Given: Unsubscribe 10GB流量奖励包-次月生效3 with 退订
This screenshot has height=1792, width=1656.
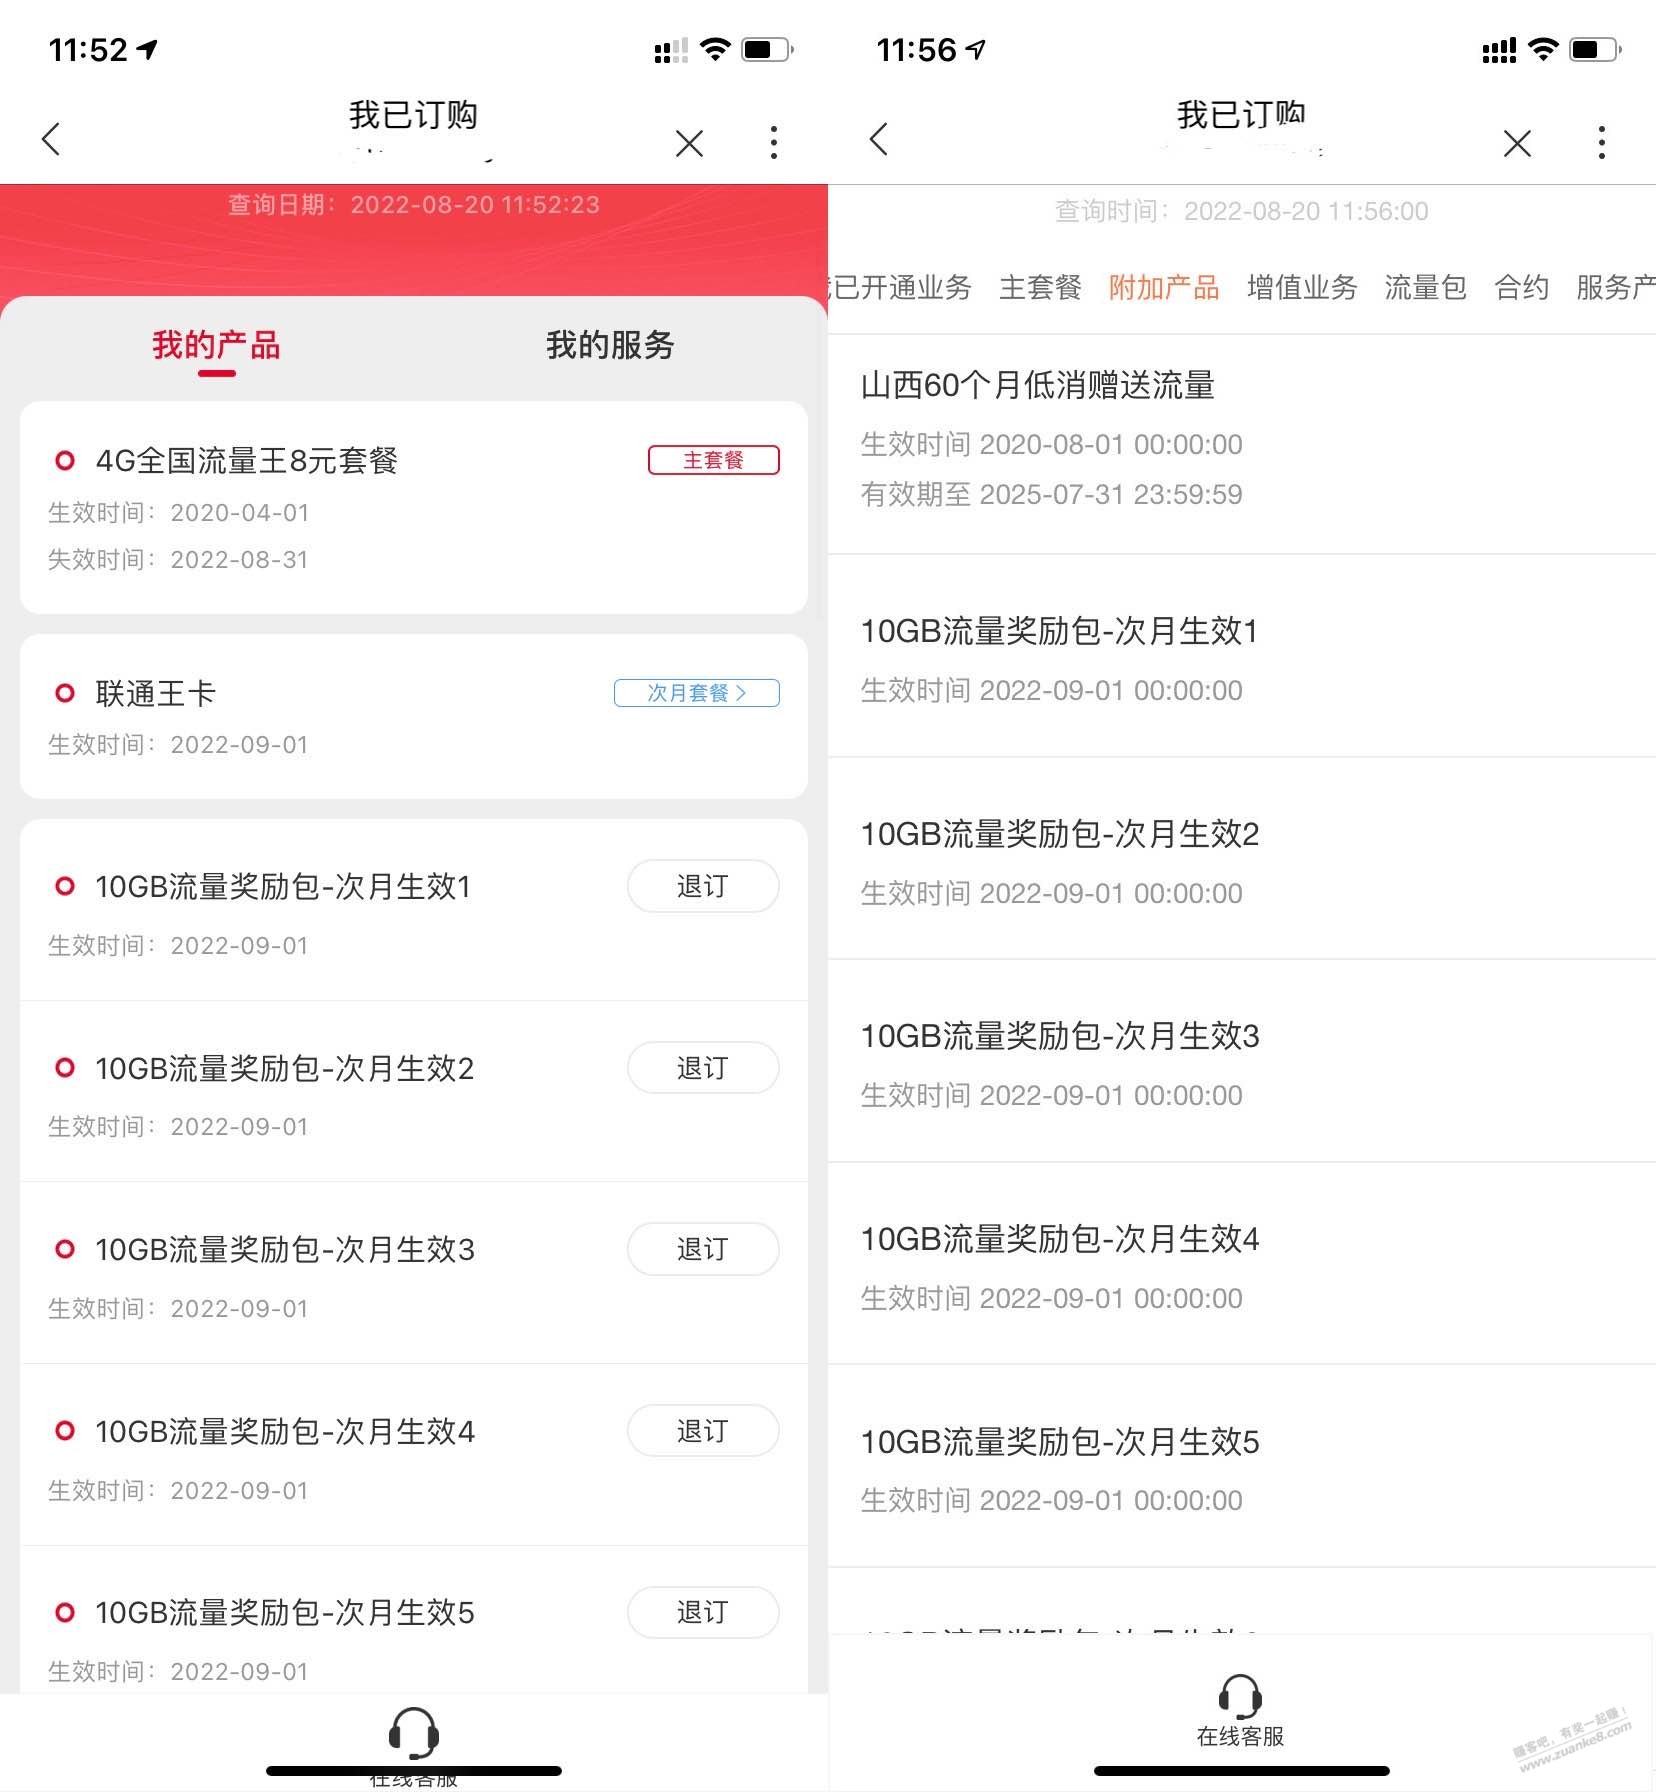Looking at the screenshot, I should (703, 1249).
